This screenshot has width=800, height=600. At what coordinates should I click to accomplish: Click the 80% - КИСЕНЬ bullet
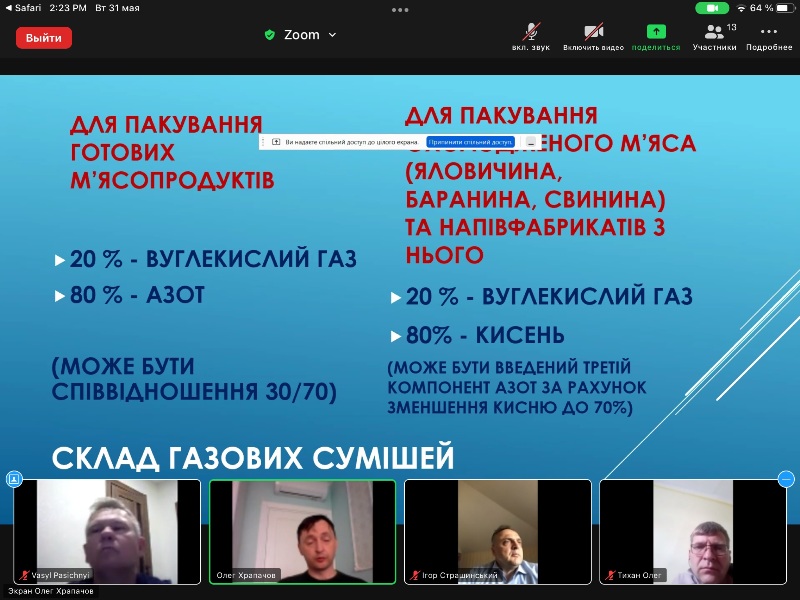coord(485,335)
